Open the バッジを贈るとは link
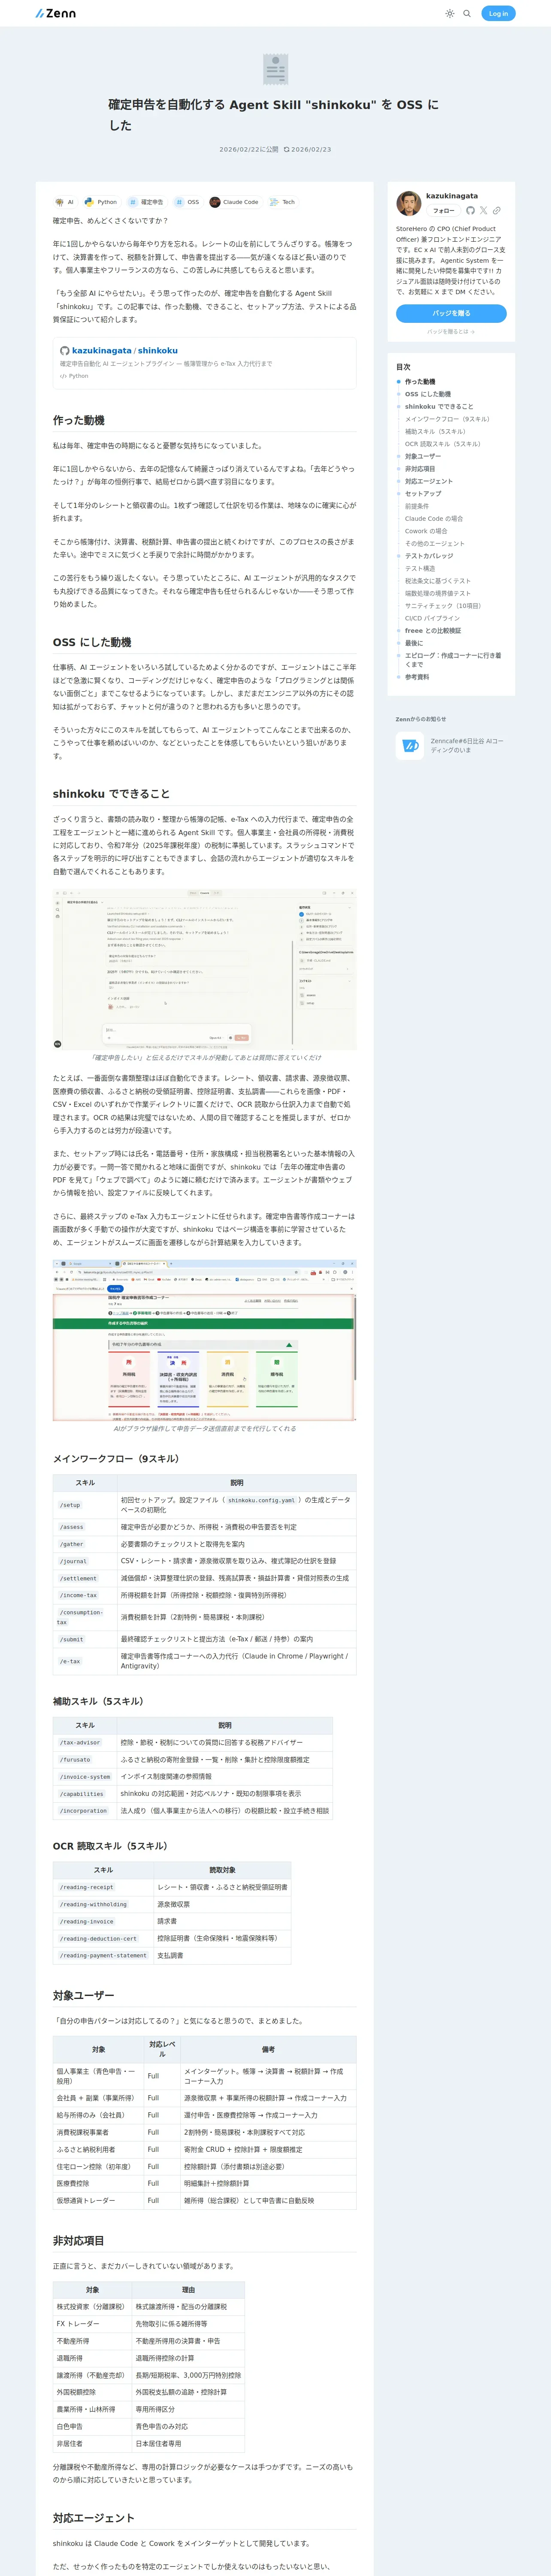 coord(451,332)
